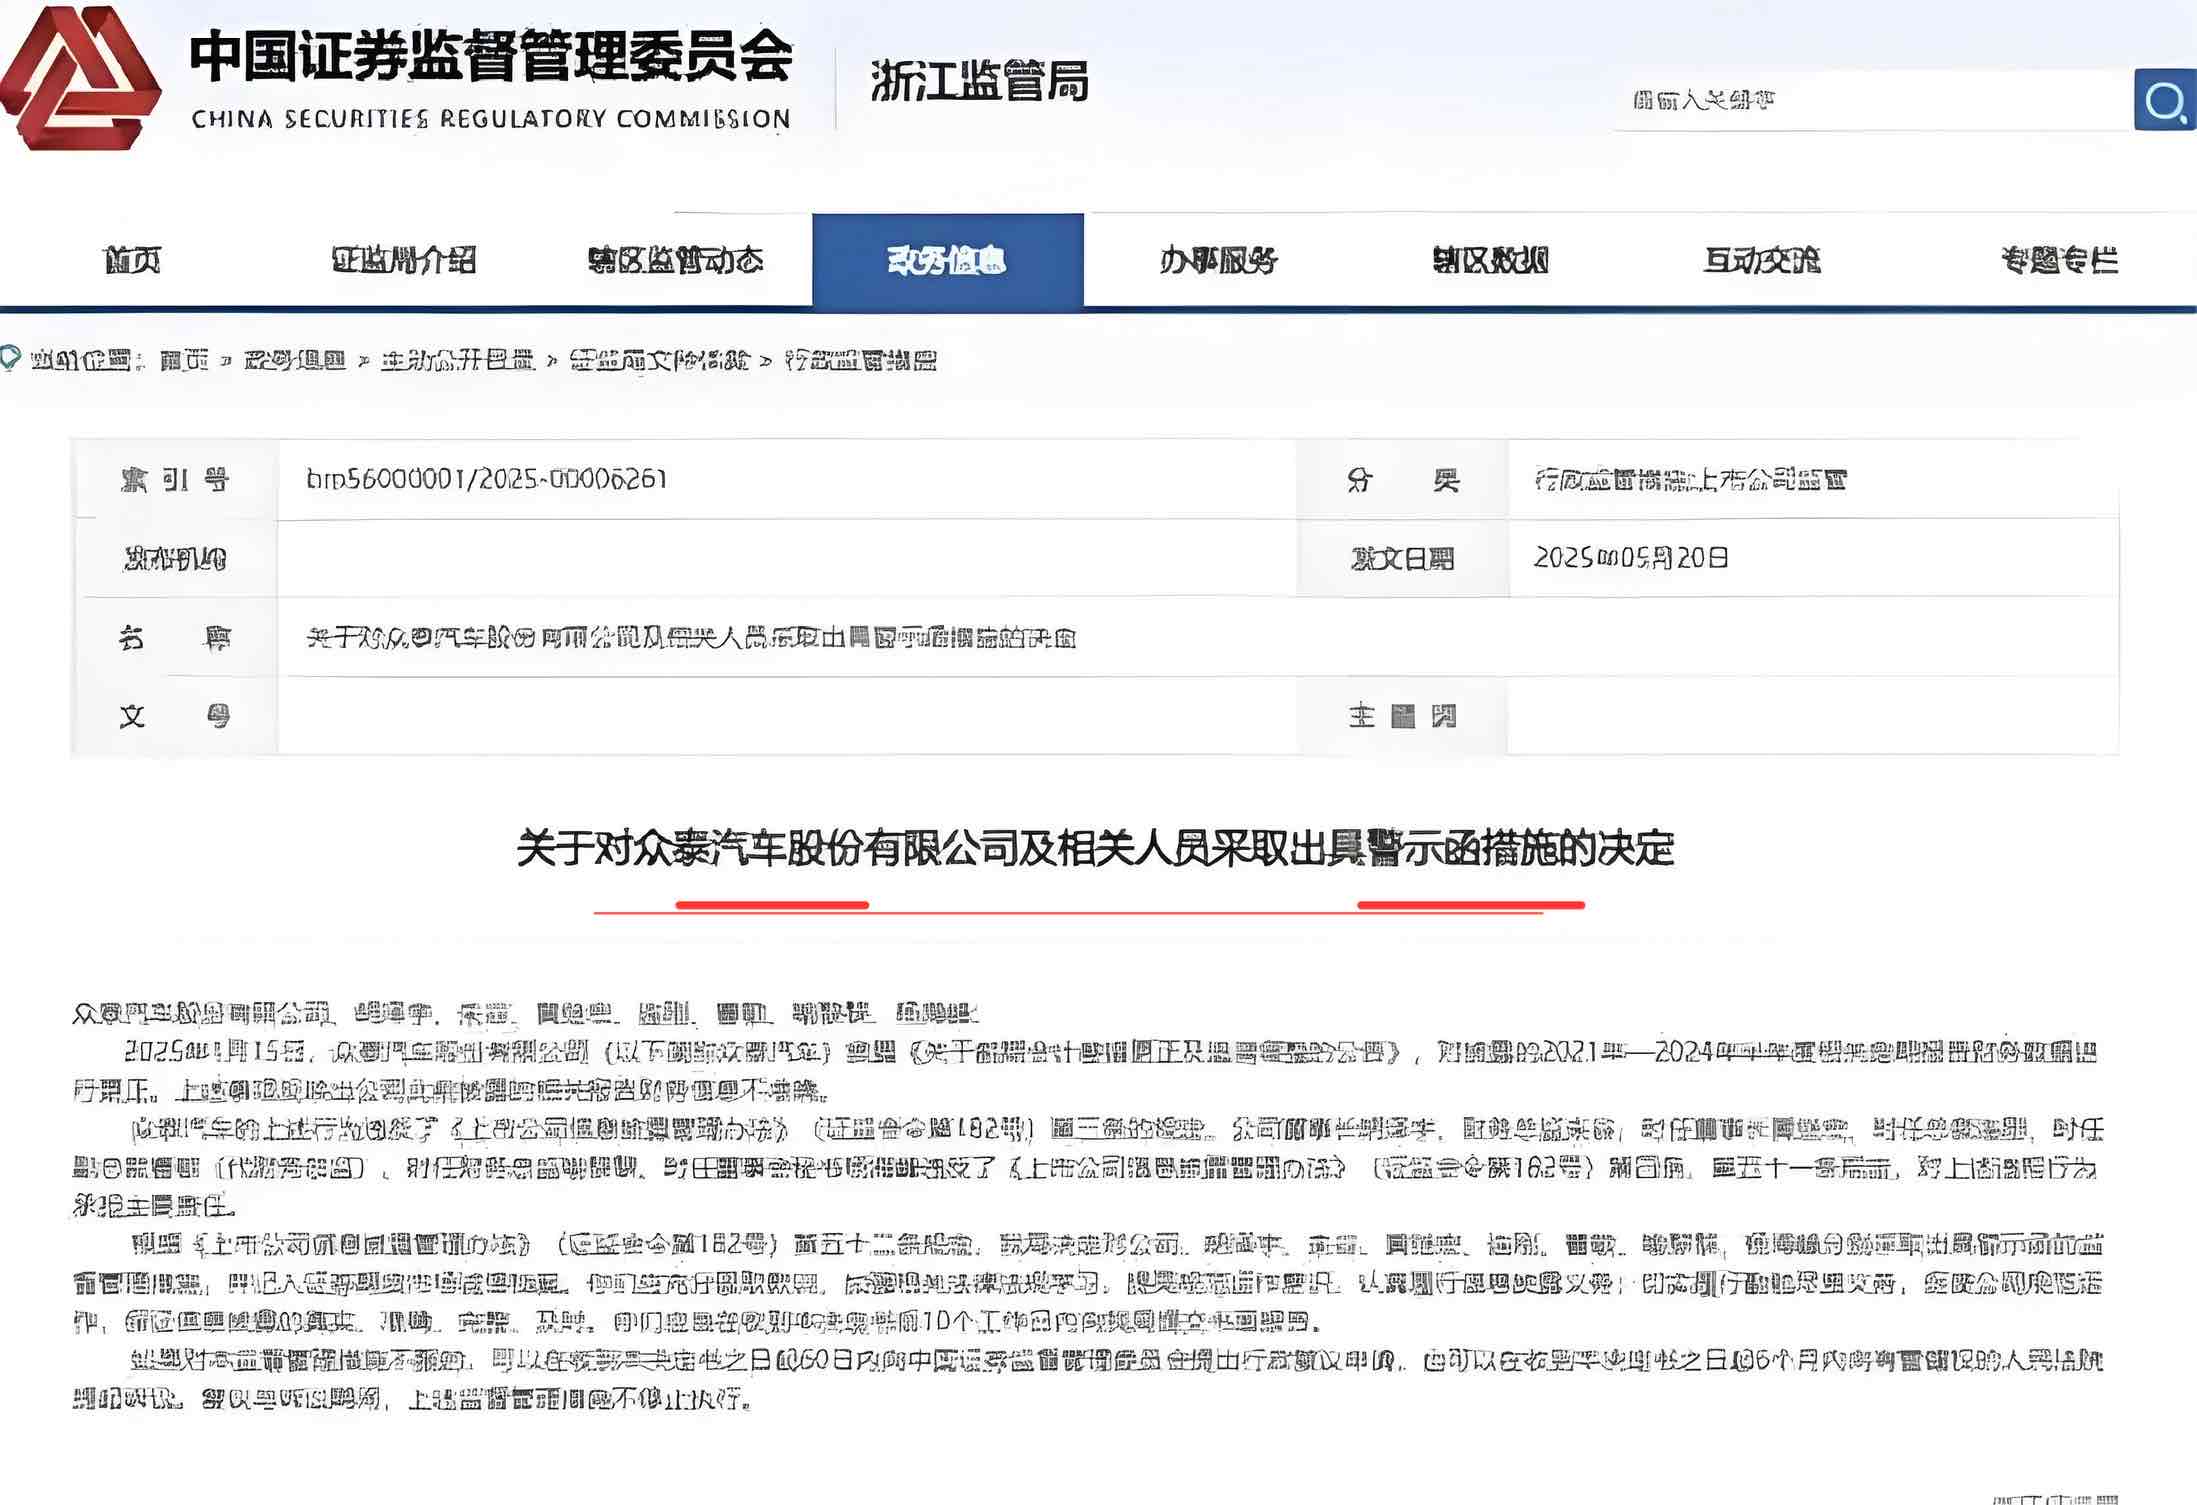This screenshot has height=1505, width=2197.
Task: Click the location pin icon in breadcrumb
Action: click(10, 358)
